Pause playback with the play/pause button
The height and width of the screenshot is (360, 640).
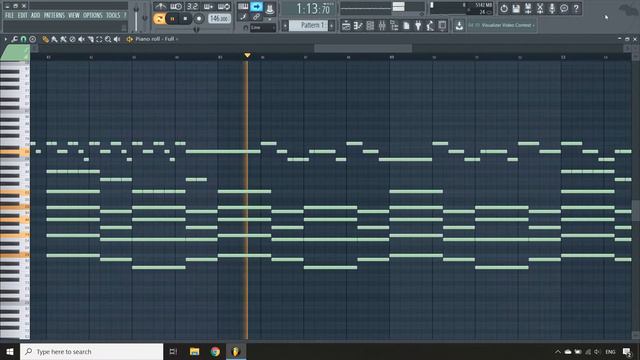(x=172, y=19)
